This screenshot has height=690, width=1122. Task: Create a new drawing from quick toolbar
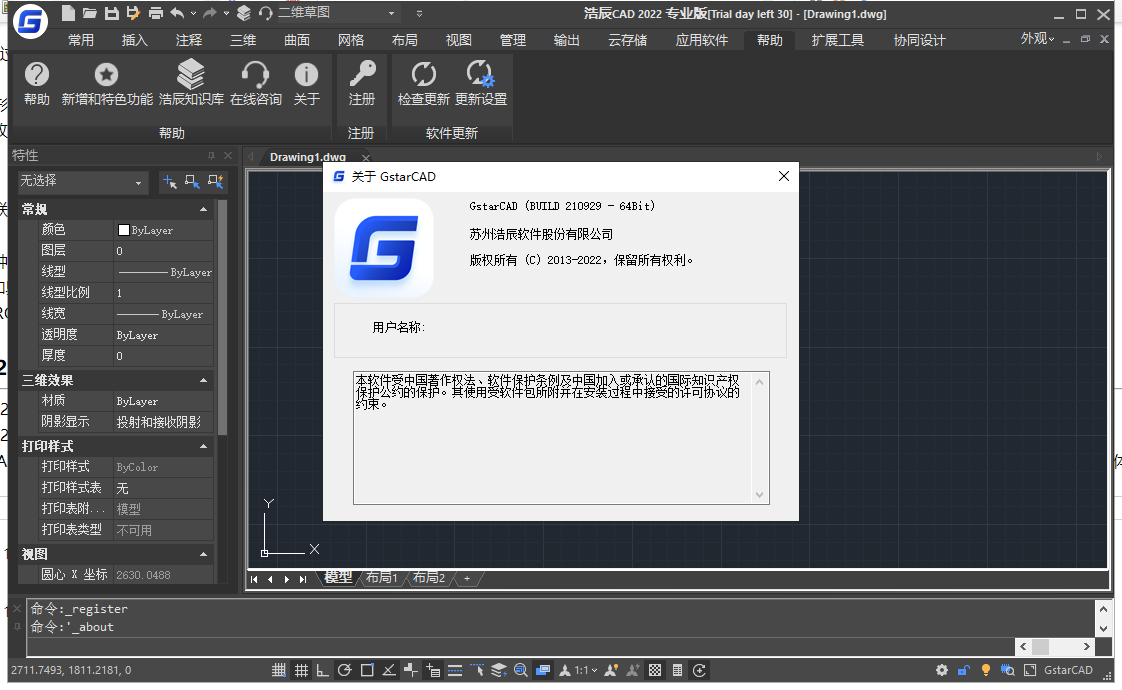(x=68, y=13)
